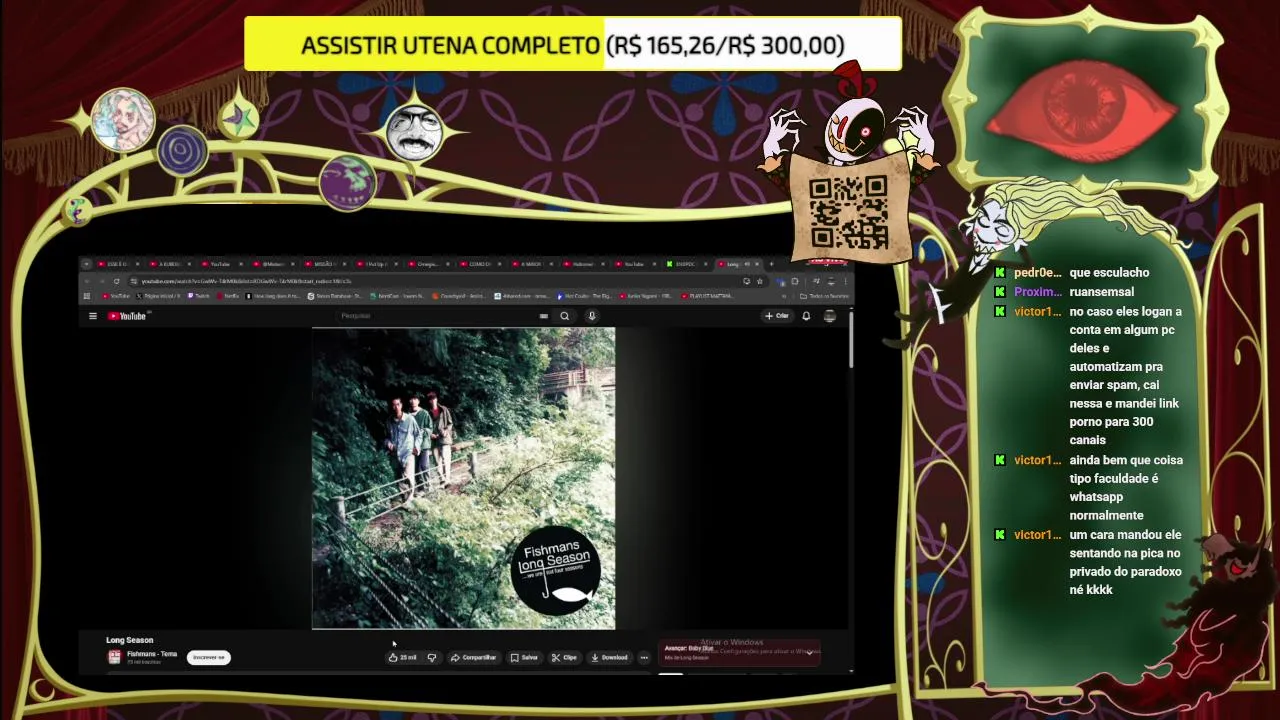Image resolution: width=1280 pixels, height=720 pixels.
Task: Go to YouTube home via logo
Action: (128, 316)
